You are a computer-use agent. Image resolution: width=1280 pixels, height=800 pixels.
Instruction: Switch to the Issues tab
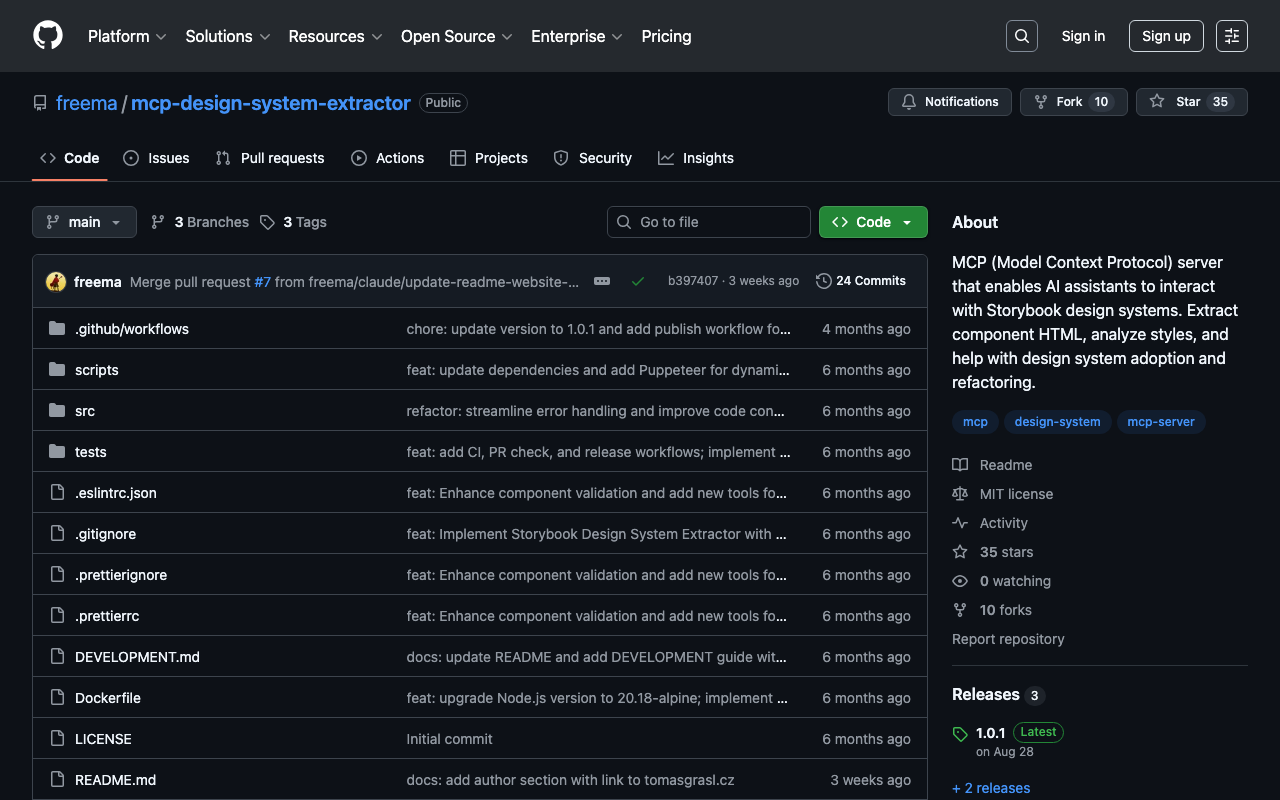point(156,158)
